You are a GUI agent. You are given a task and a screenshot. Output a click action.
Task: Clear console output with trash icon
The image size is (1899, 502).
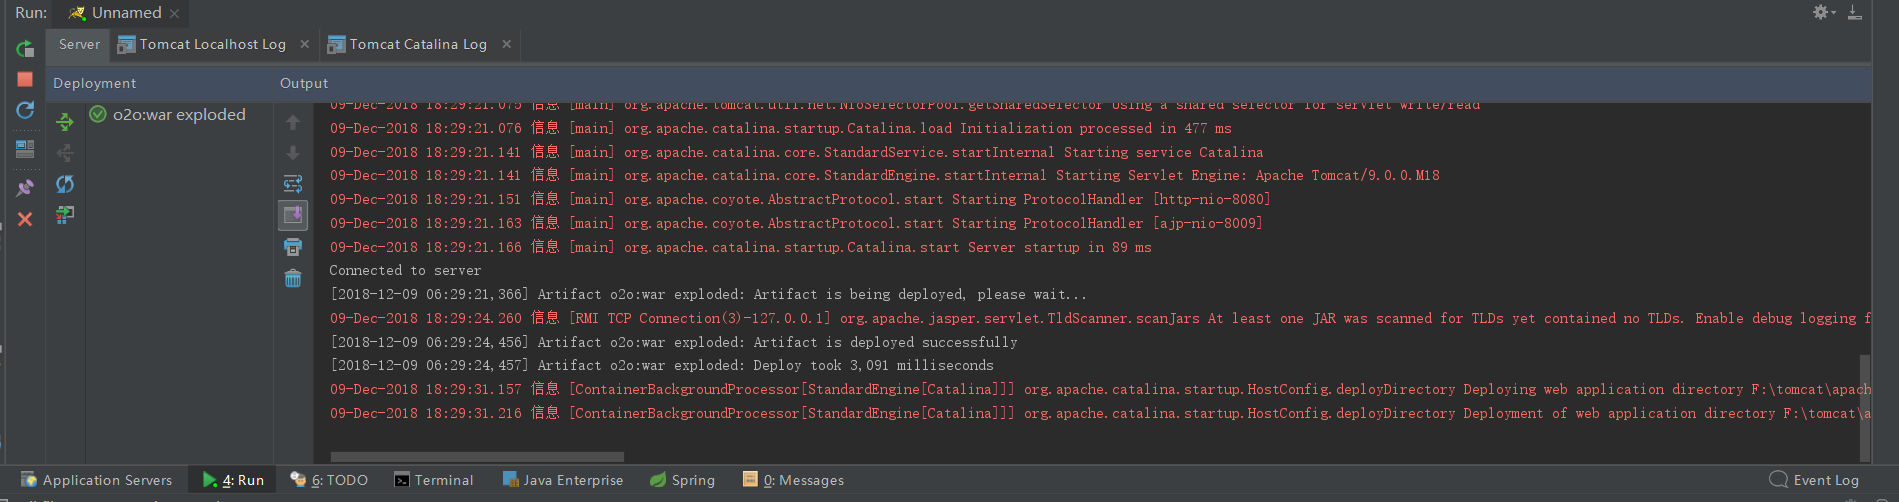(293, 278)
